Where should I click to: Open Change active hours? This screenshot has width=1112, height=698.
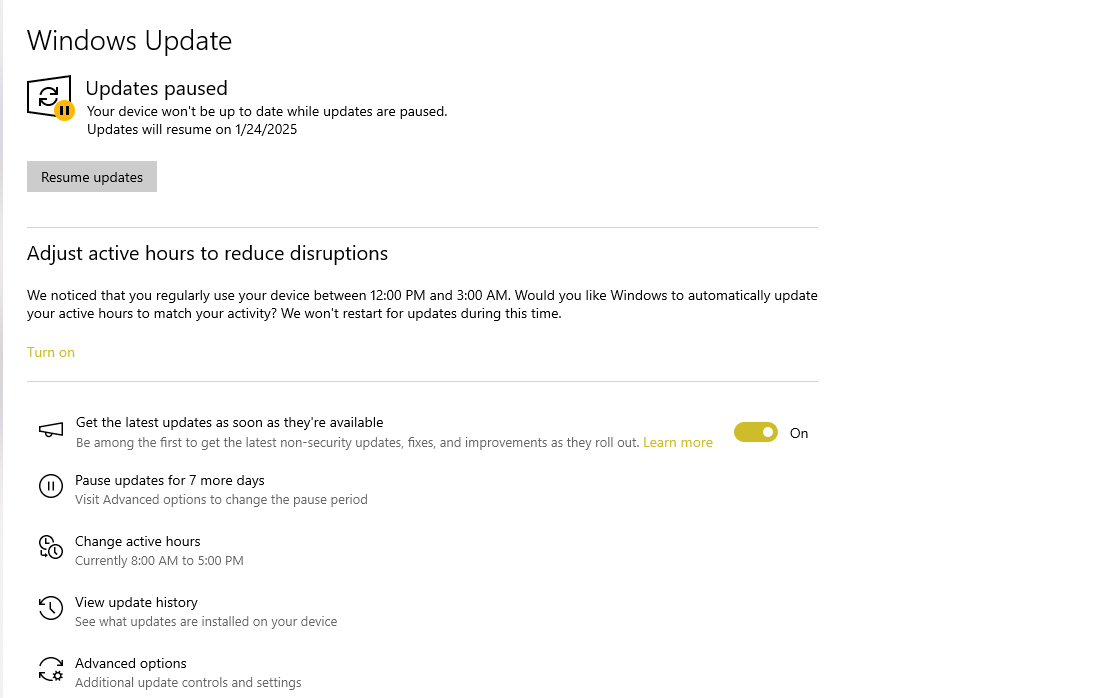[138, 541]
